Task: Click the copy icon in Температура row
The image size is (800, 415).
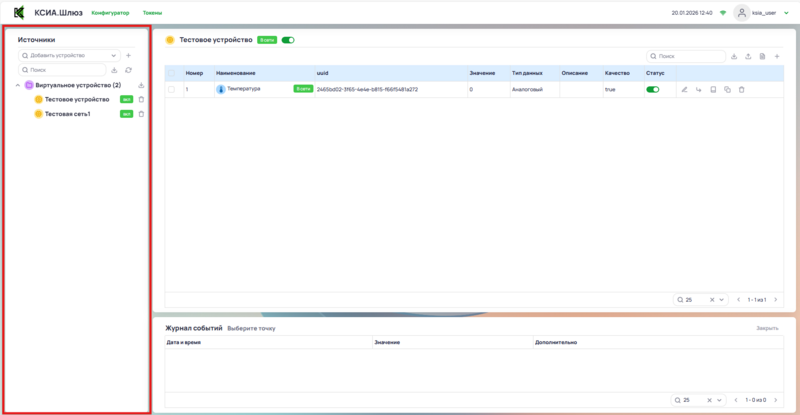Action: (727, 90)
